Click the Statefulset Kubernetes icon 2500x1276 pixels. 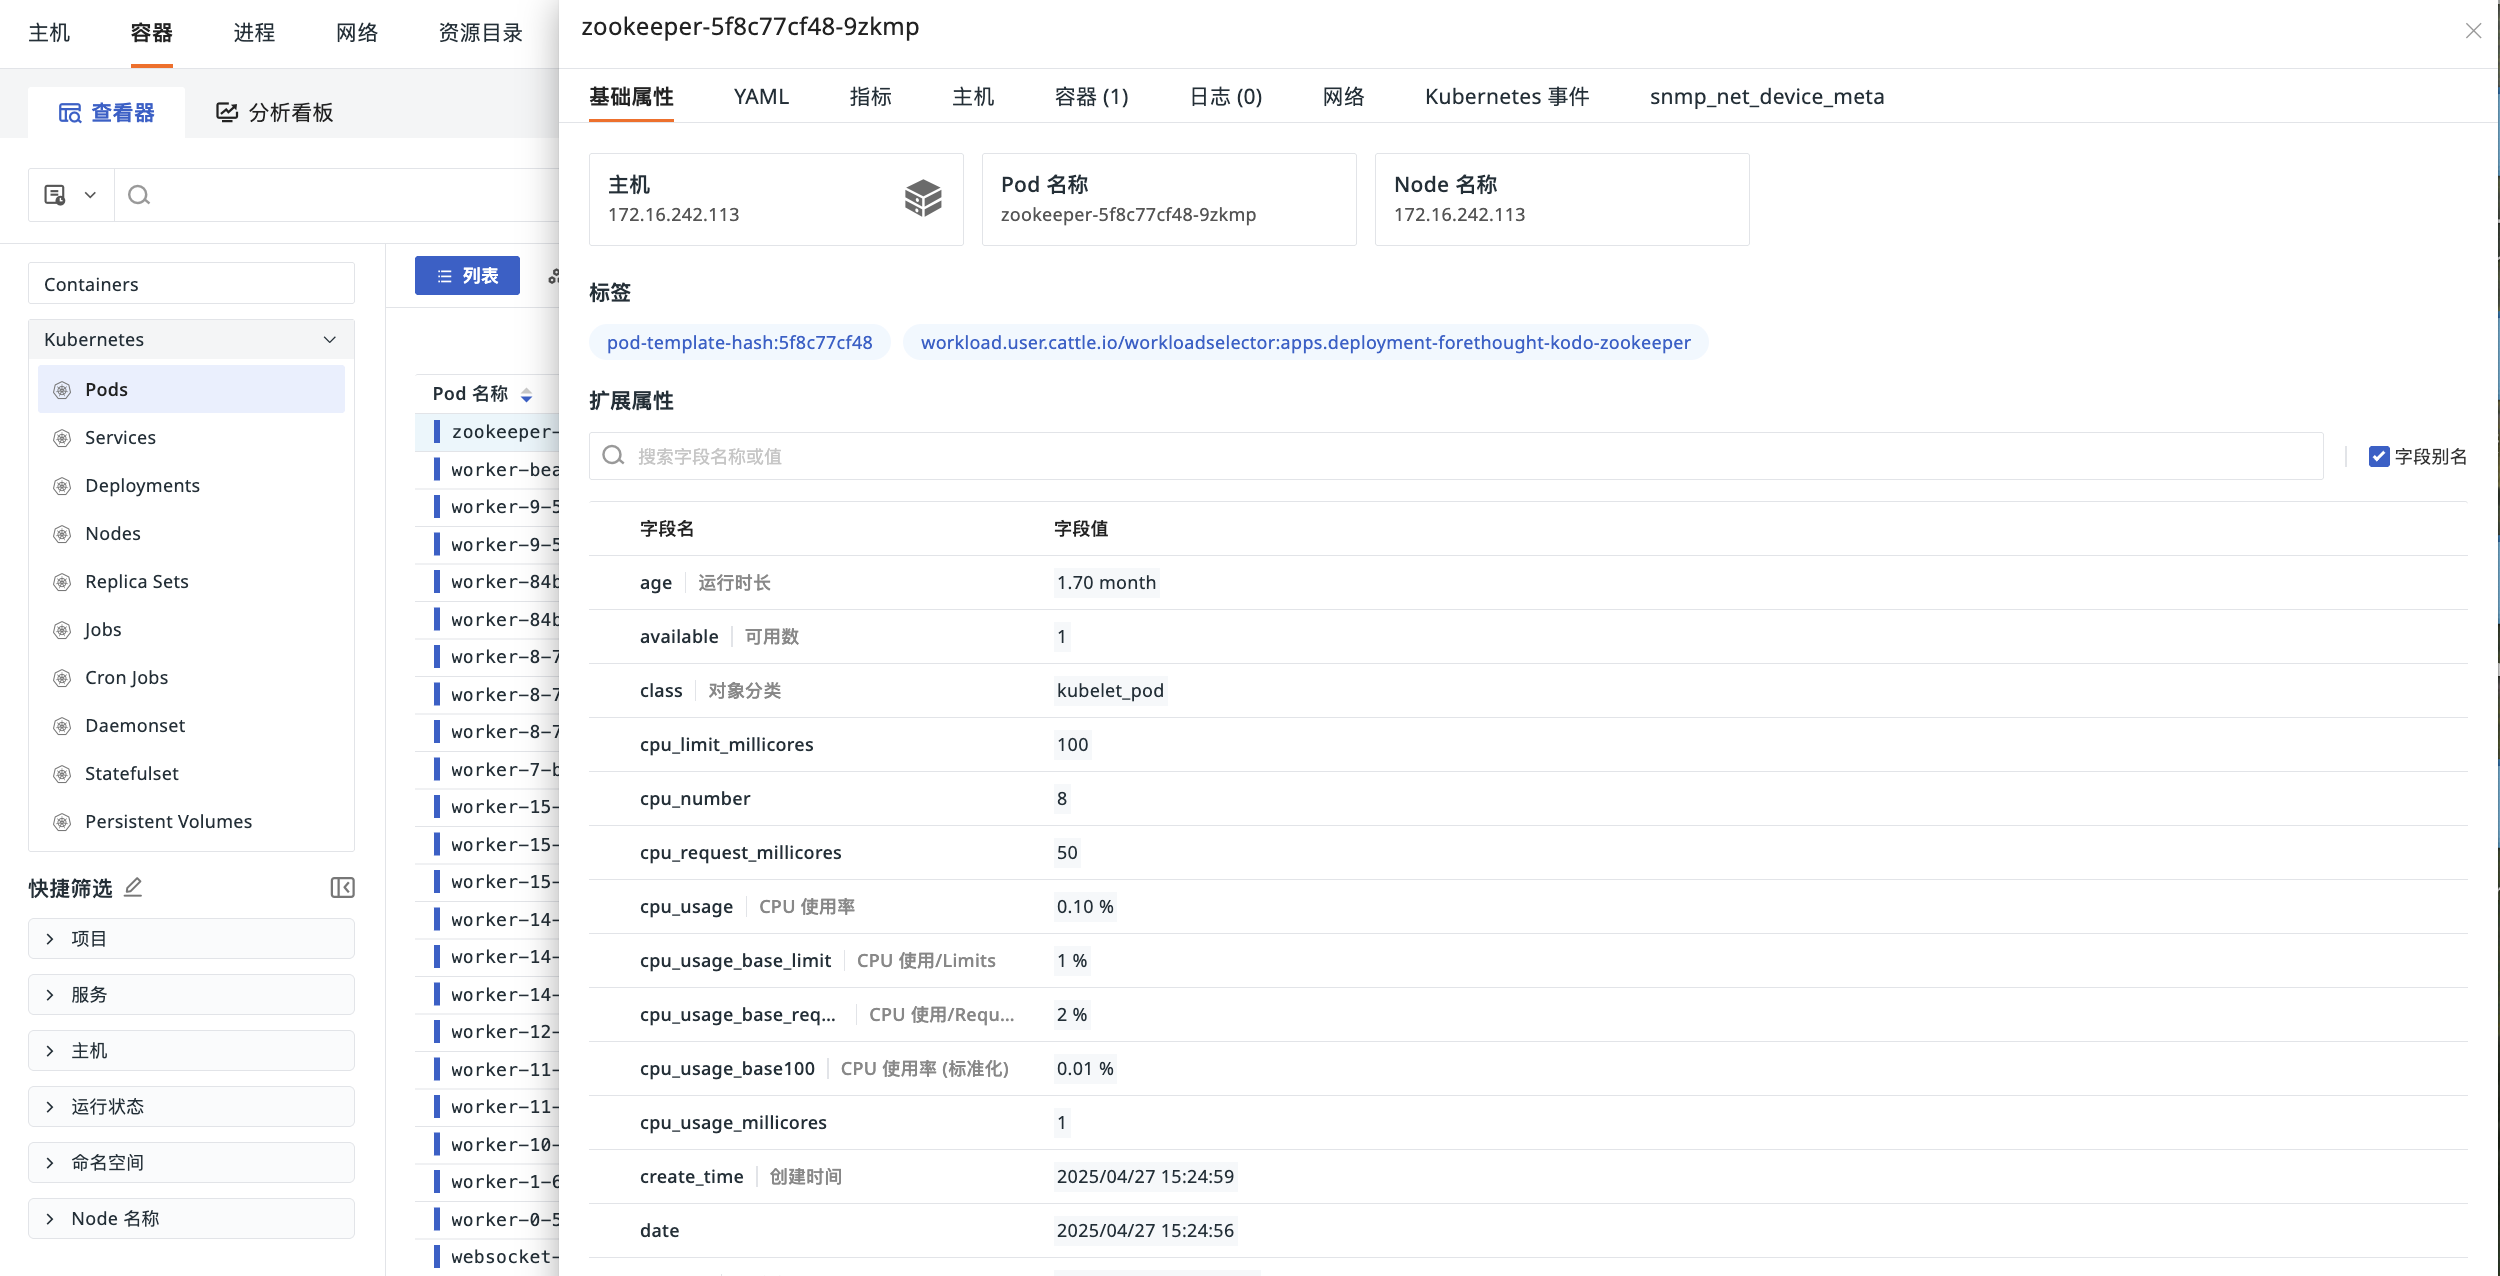[62, 774]
